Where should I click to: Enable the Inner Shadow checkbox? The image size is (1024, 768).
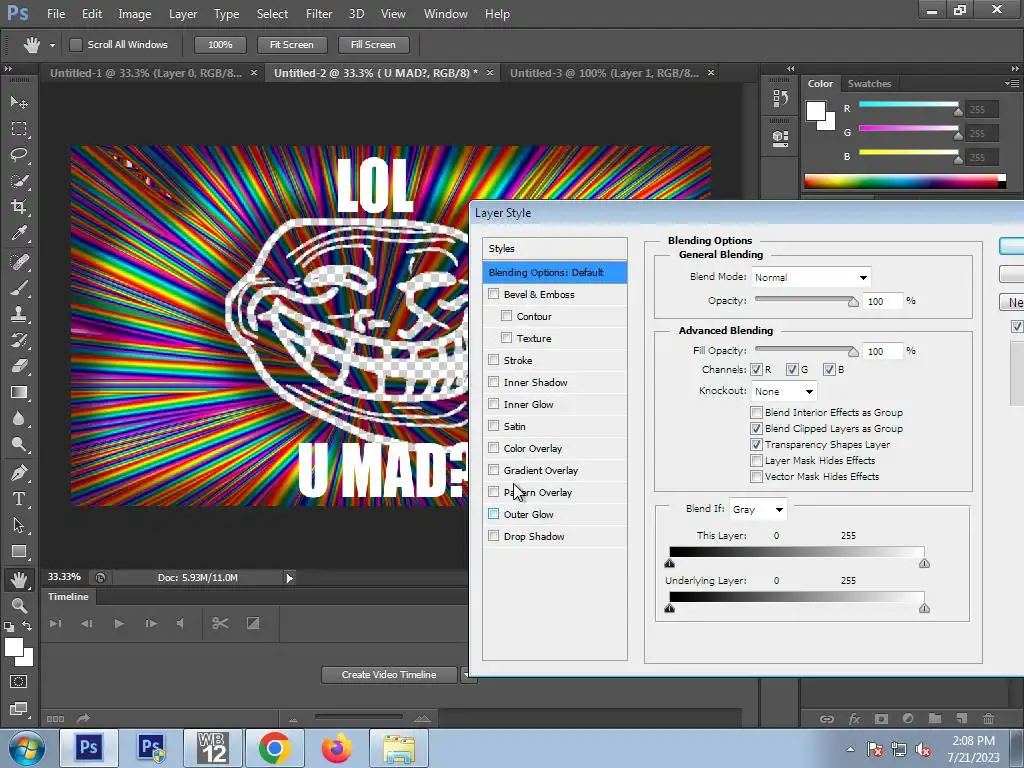494,382
